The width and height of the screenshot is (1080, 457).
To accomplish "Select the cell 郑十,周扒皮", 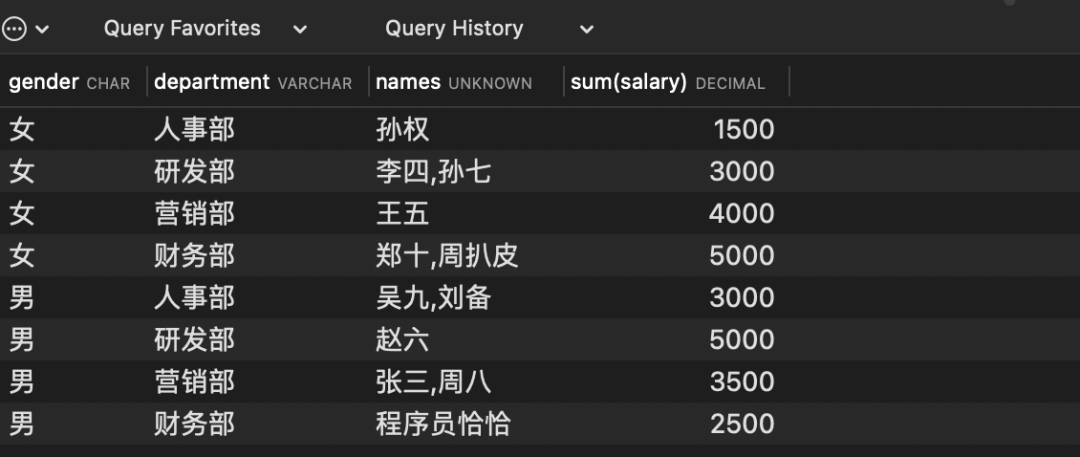I will pos(447,256).
